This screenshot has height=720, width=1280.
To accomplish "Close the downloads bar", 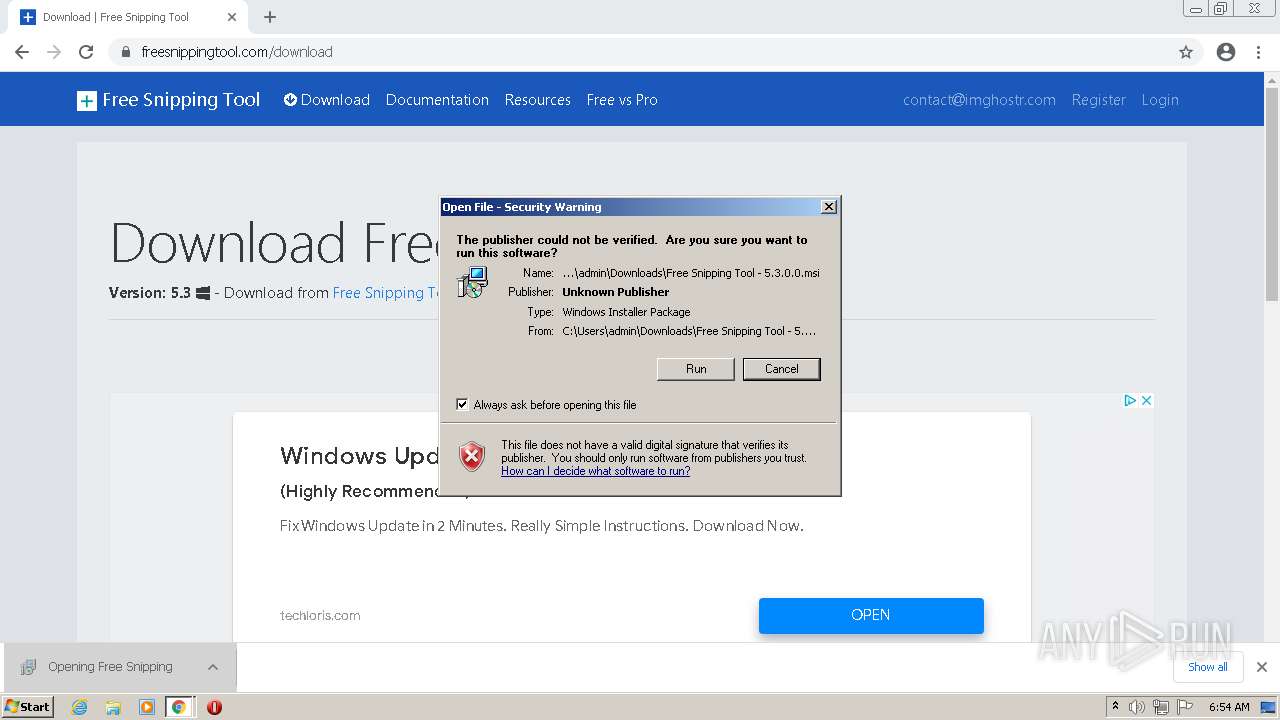I will click(1262, 667).
